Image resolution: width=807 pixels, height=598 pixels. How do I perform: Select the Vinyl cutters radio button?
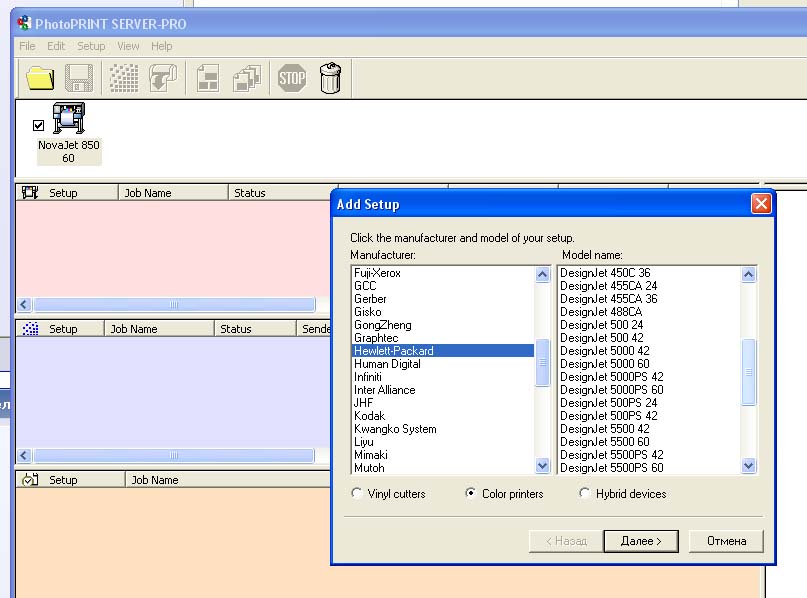[x=357, y=493]
